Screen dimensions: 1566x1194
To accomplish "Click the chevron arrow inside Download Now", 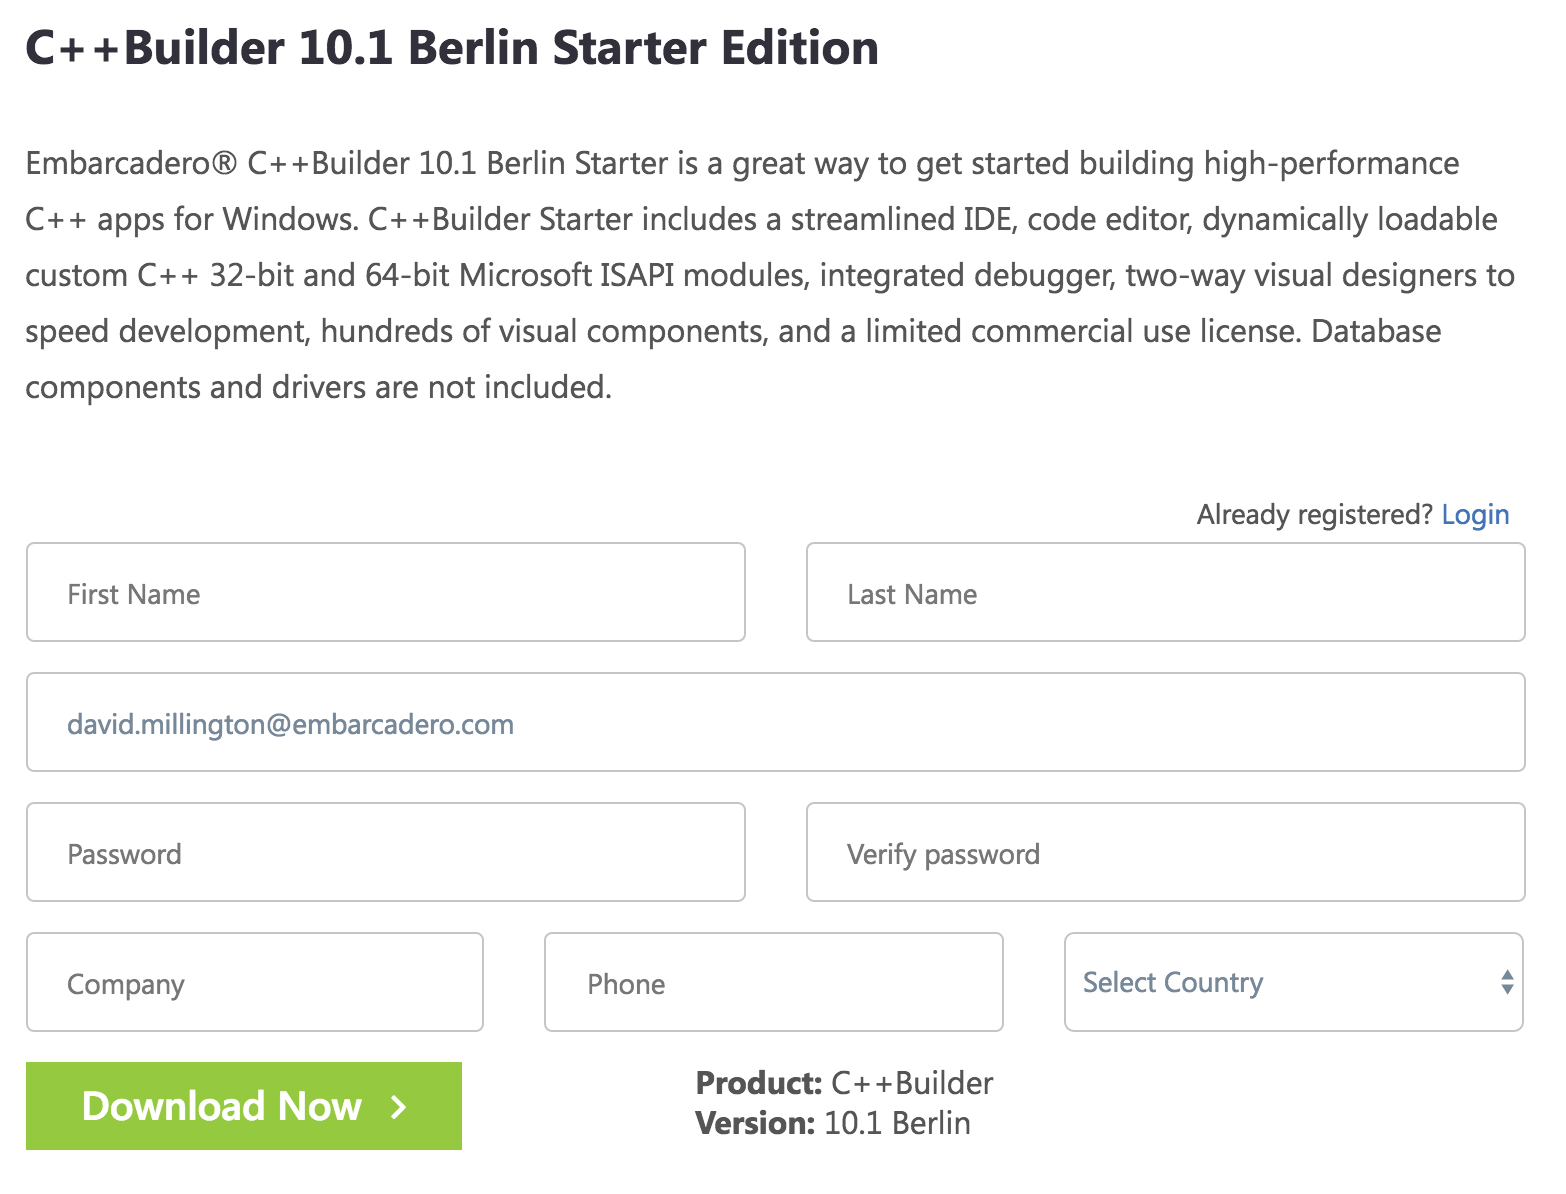I will pyautogui.click(x=398, y=1107).
